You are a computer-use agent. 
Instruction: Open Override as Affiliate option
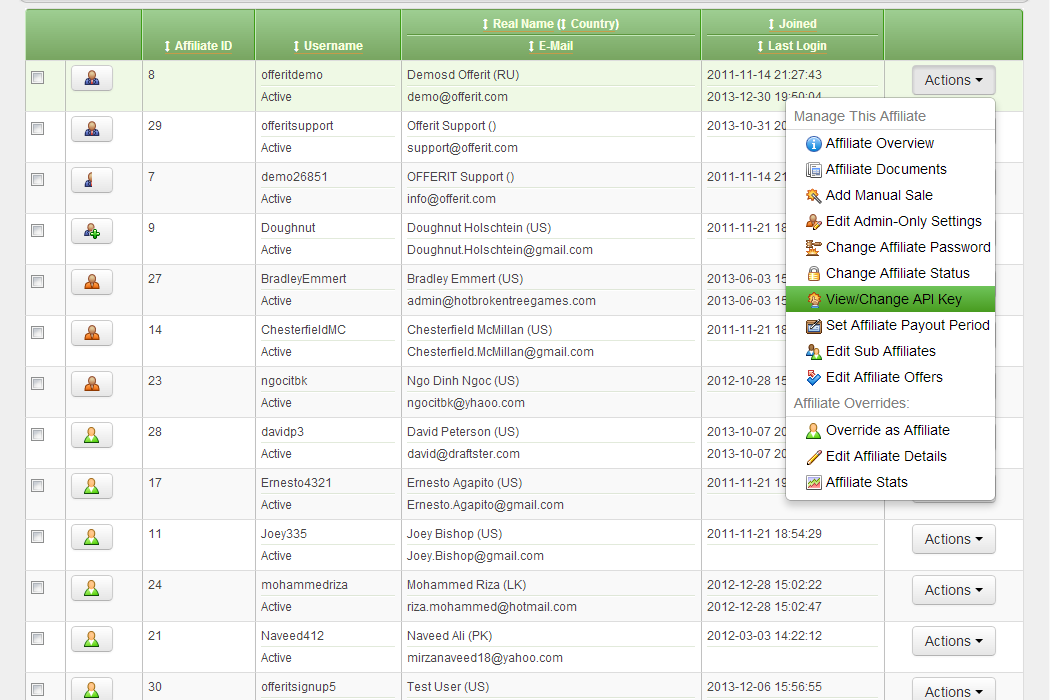click(x=887, y=430)
